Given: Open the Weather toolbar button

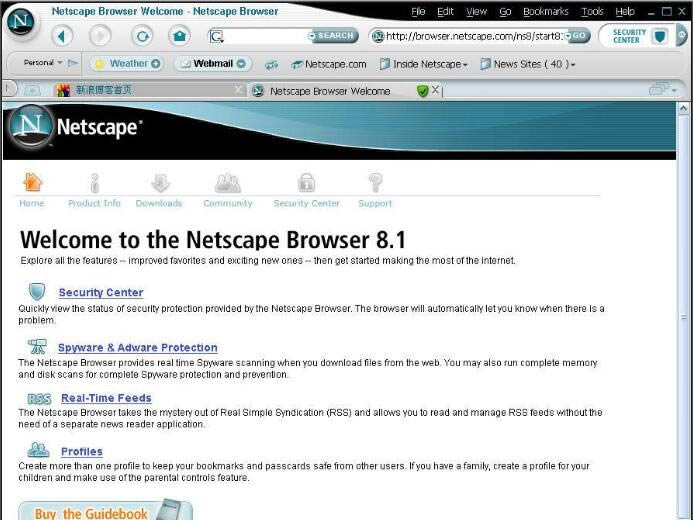Looking at the screenshot, I should pyautogui.click(x=127, y=64).
